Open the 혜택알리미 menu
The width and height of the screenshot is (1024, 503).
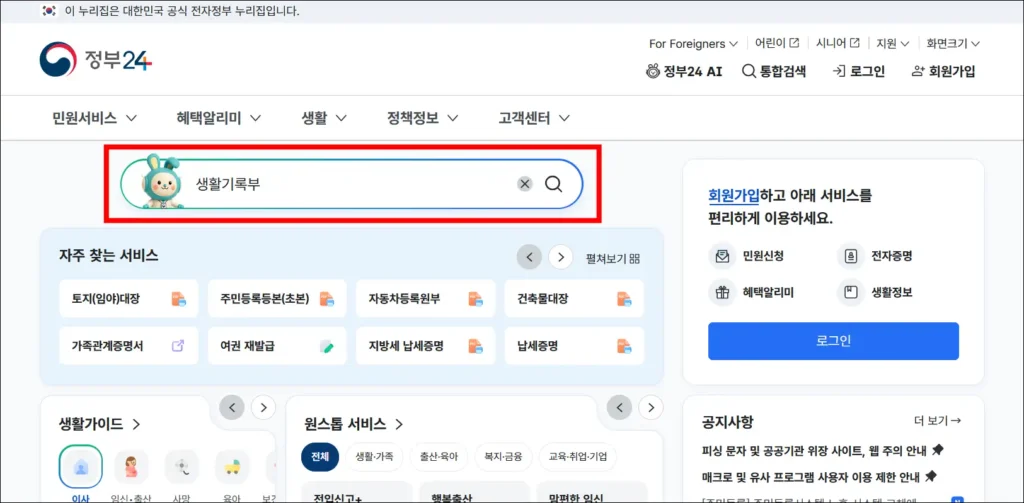219,118
